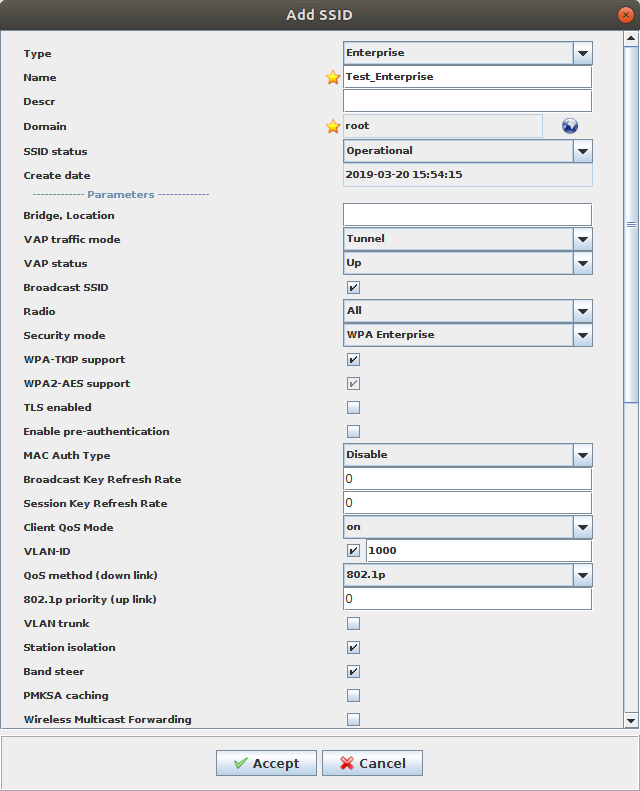The width and height of the screenshot is (640, 791).
Task: Click the star icon beside the Name field
Action: point(333,77)
